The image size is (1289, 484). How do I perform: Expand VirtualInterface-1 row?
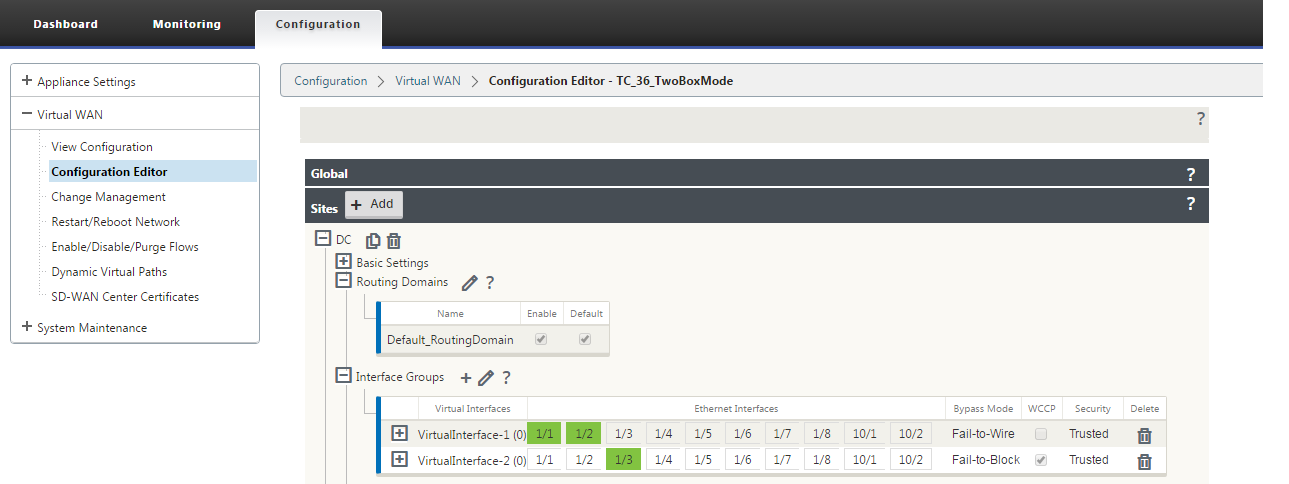(x=399, y=434)
